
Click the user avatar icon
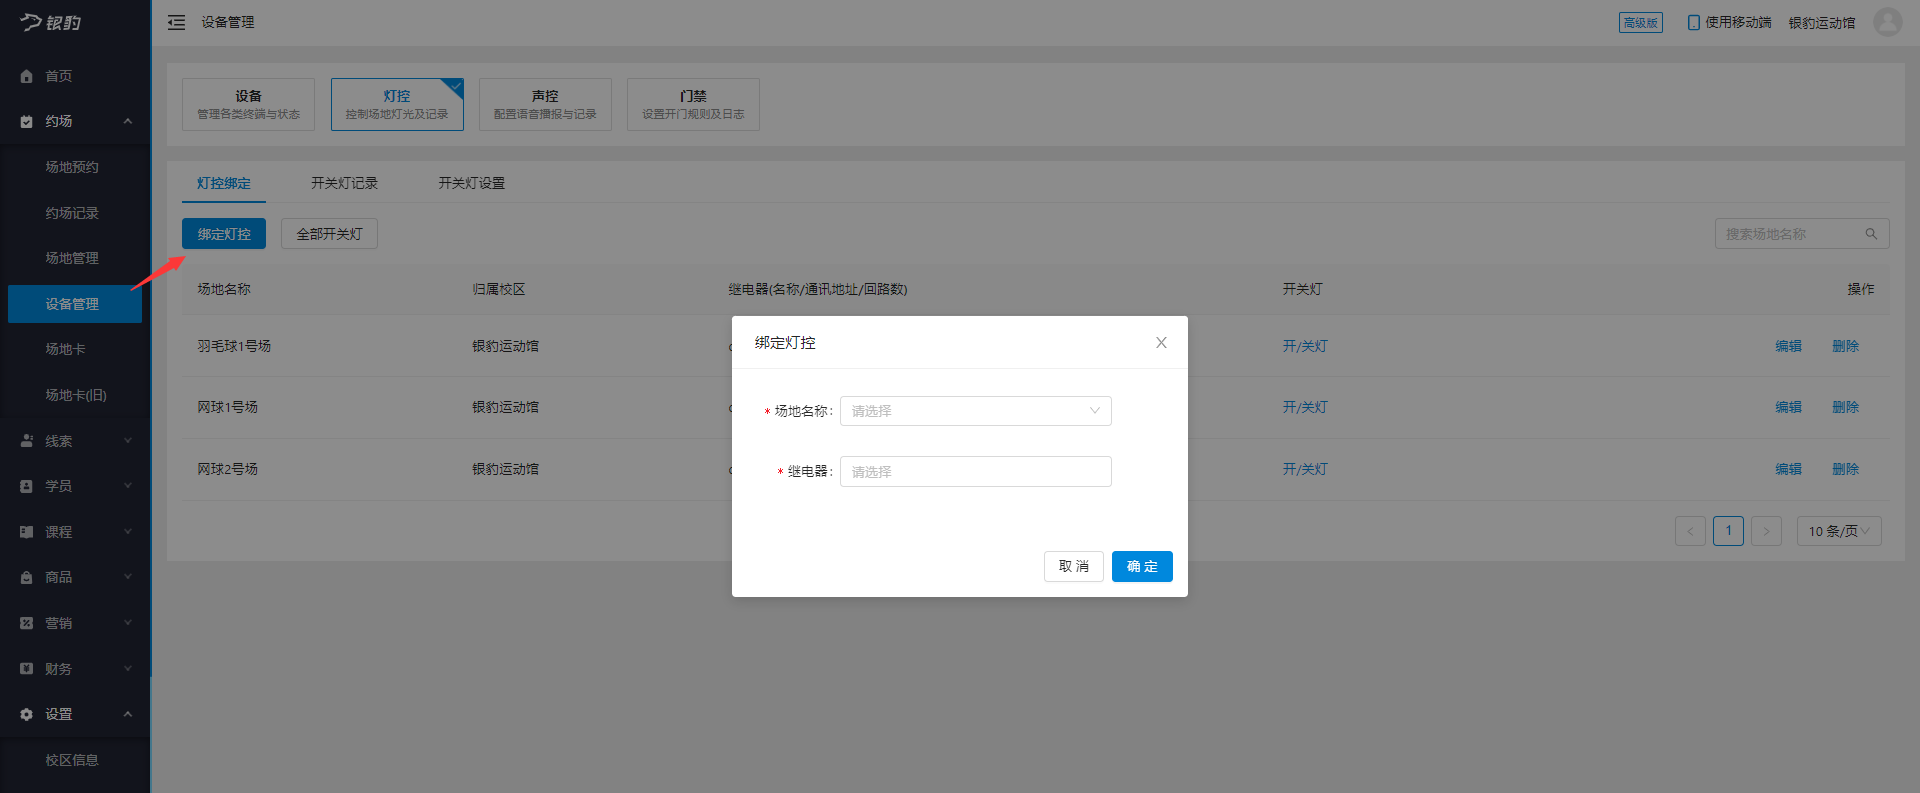coord(1887,22)
